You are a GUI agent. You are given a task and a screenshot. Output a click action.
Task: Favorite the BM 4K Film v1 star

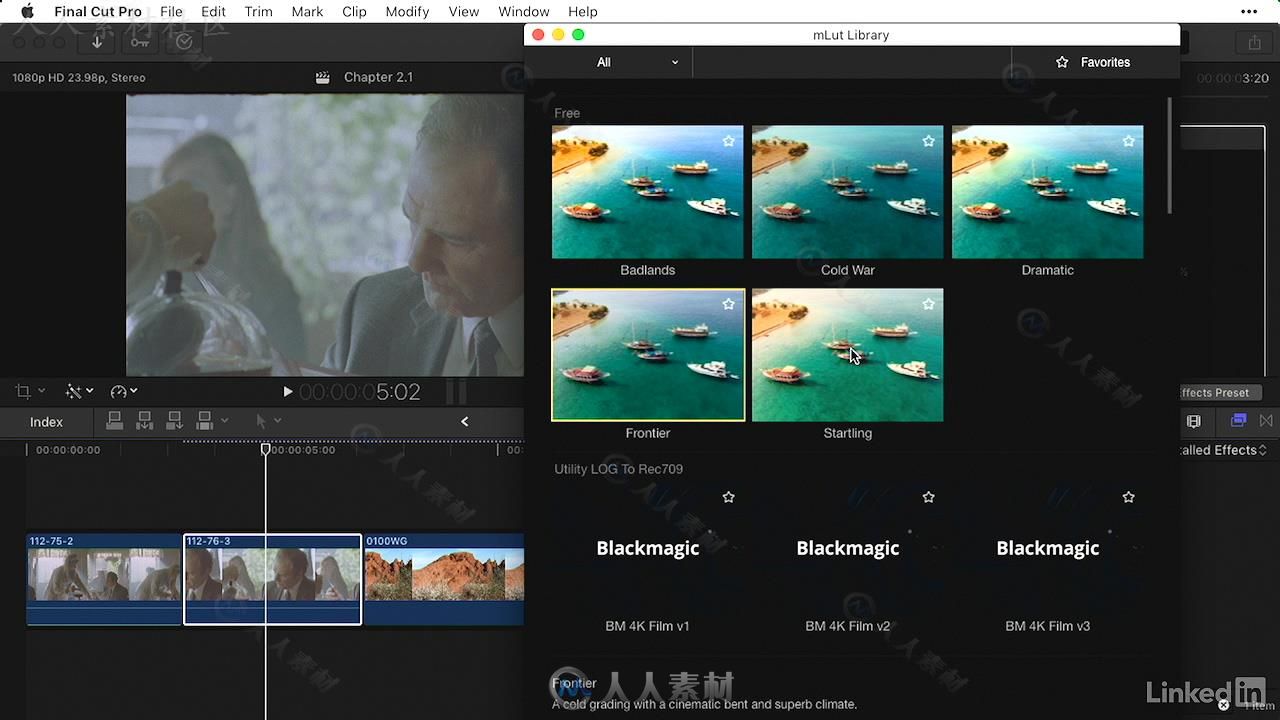click(x=729, y=497)
